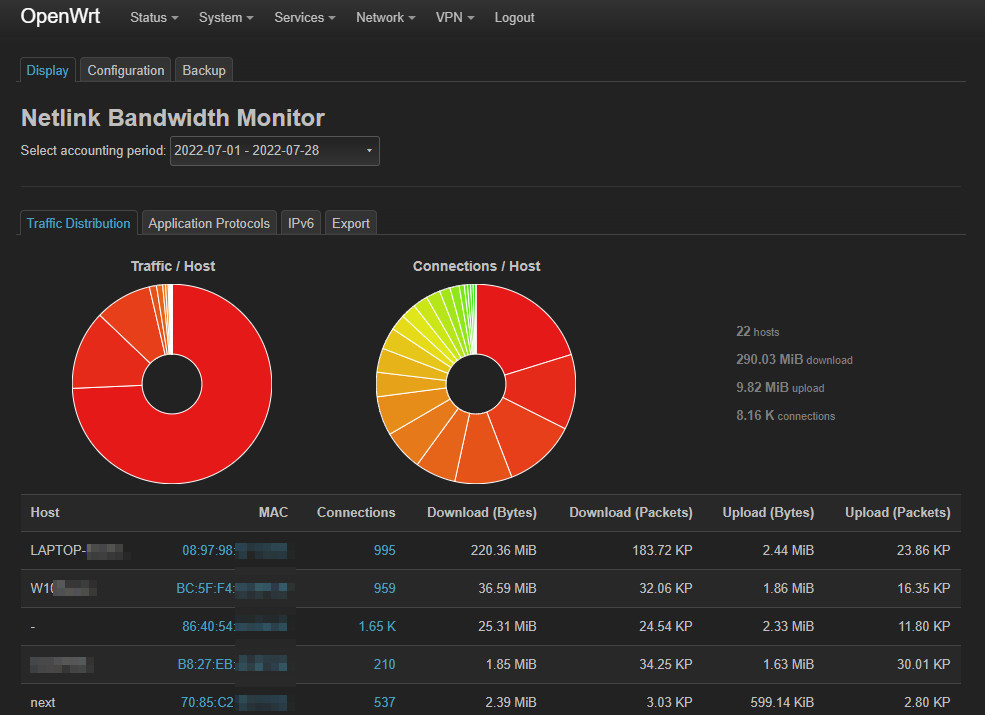Open the VPN dropdown menu
The width and height of the screenshot is (985, 715).
point(454,17)
